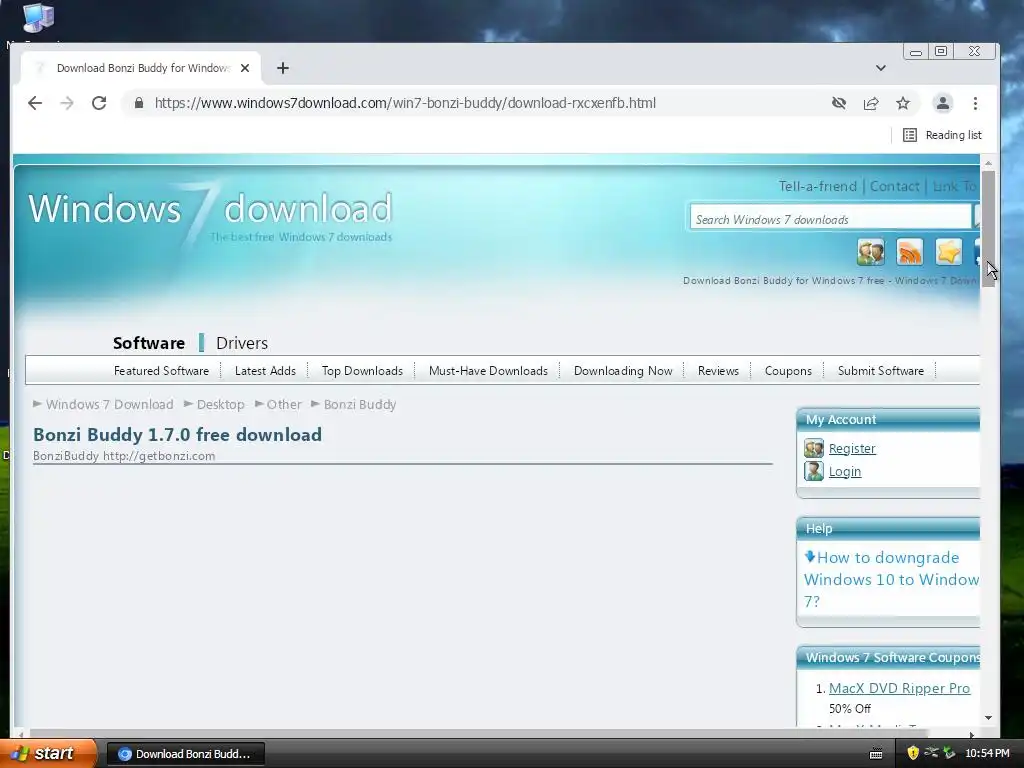1024x768 pixels.
Task: Open MacX DVD Ripper Pro coupon link
Action: [x=899, y=688]
